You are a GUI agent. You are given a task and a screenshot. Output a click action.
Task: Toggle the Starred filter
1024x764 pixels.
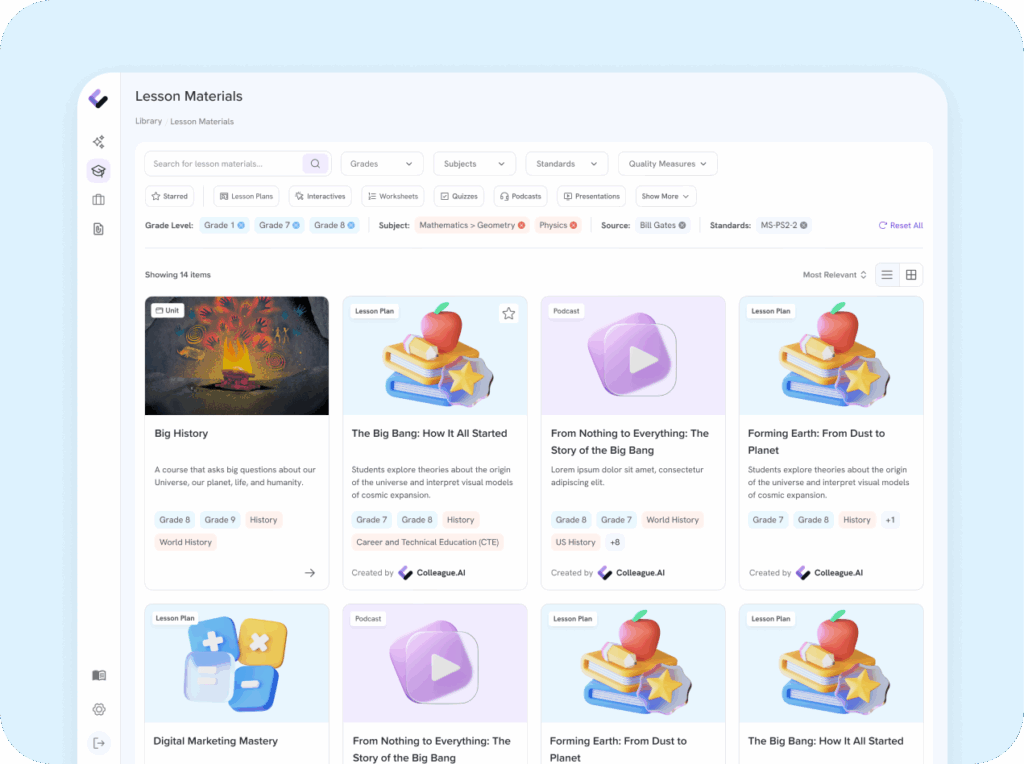tap(168, 197)
